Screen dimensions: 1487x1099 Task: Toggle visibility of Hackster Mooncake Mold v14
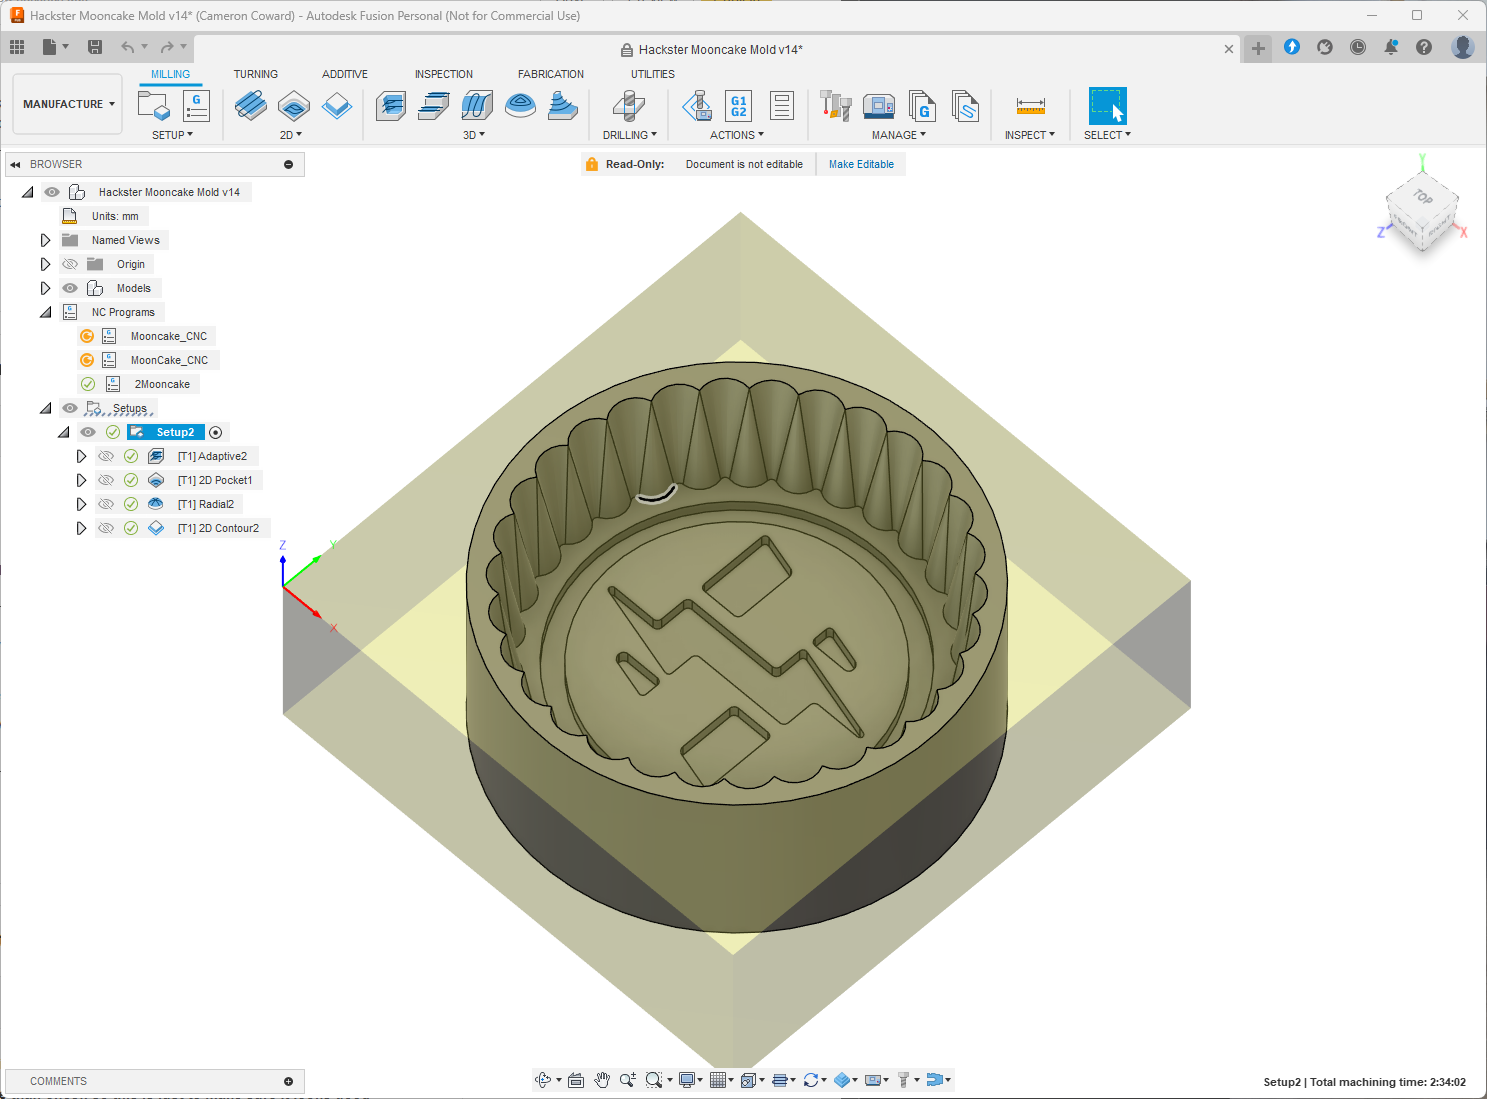click(52, 192)
